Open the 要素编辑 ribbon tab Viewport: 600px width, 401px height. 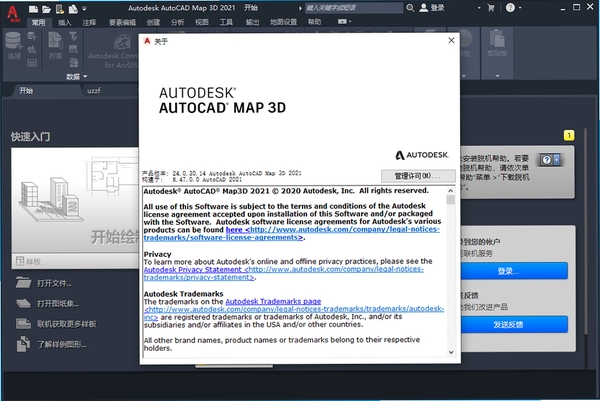(x=122, y=22)
